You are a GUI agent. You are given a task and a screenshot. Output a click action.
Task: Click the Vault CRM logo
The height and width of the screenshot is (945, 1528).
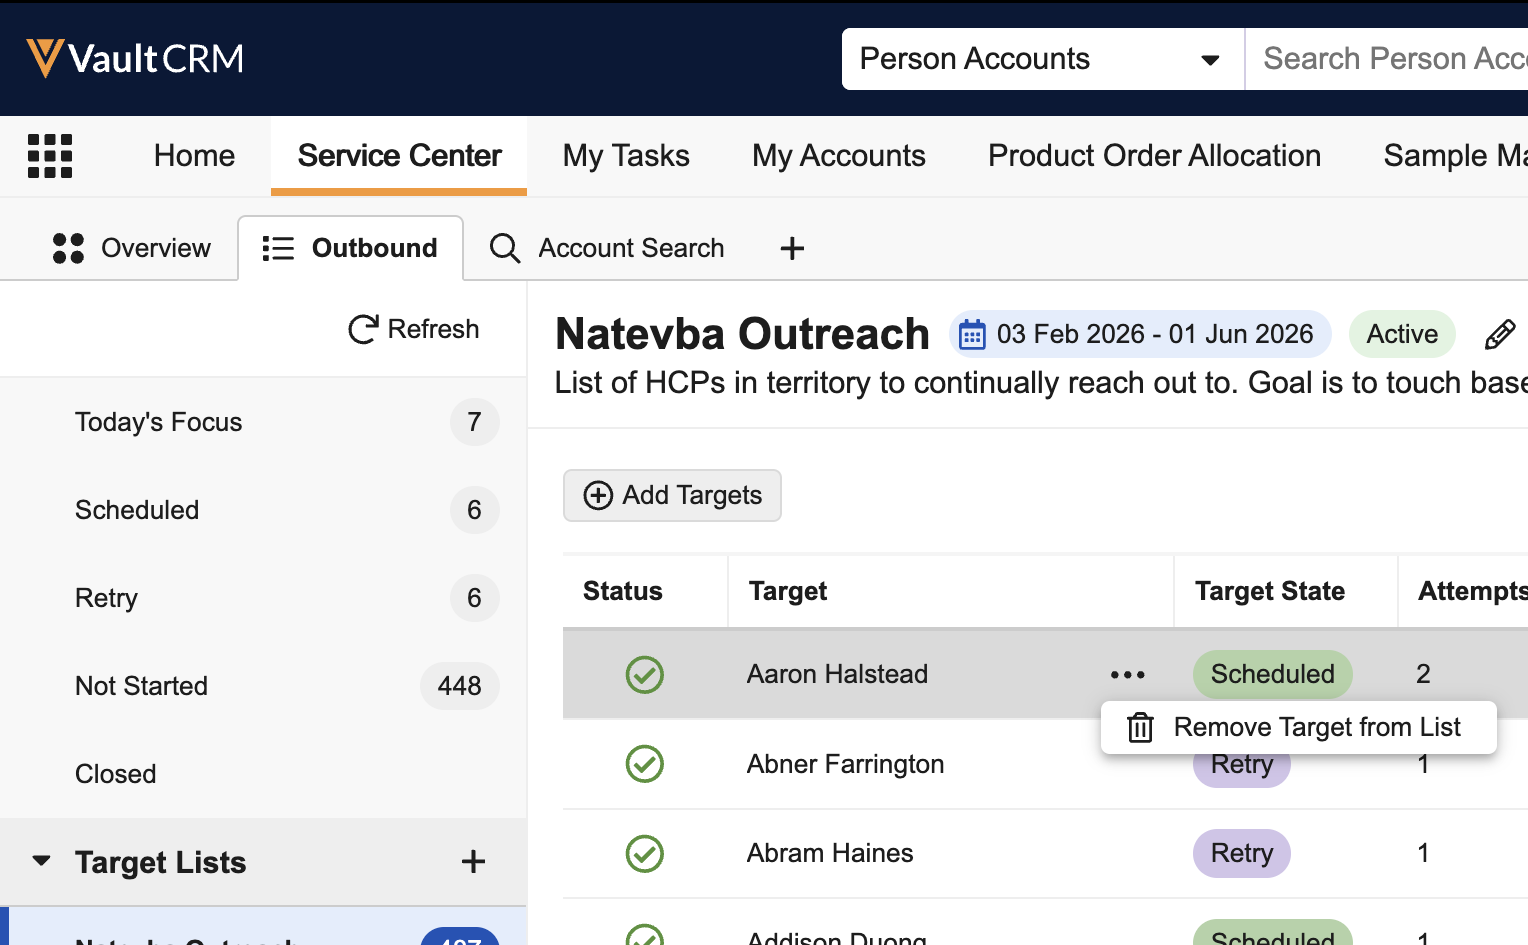135,58
